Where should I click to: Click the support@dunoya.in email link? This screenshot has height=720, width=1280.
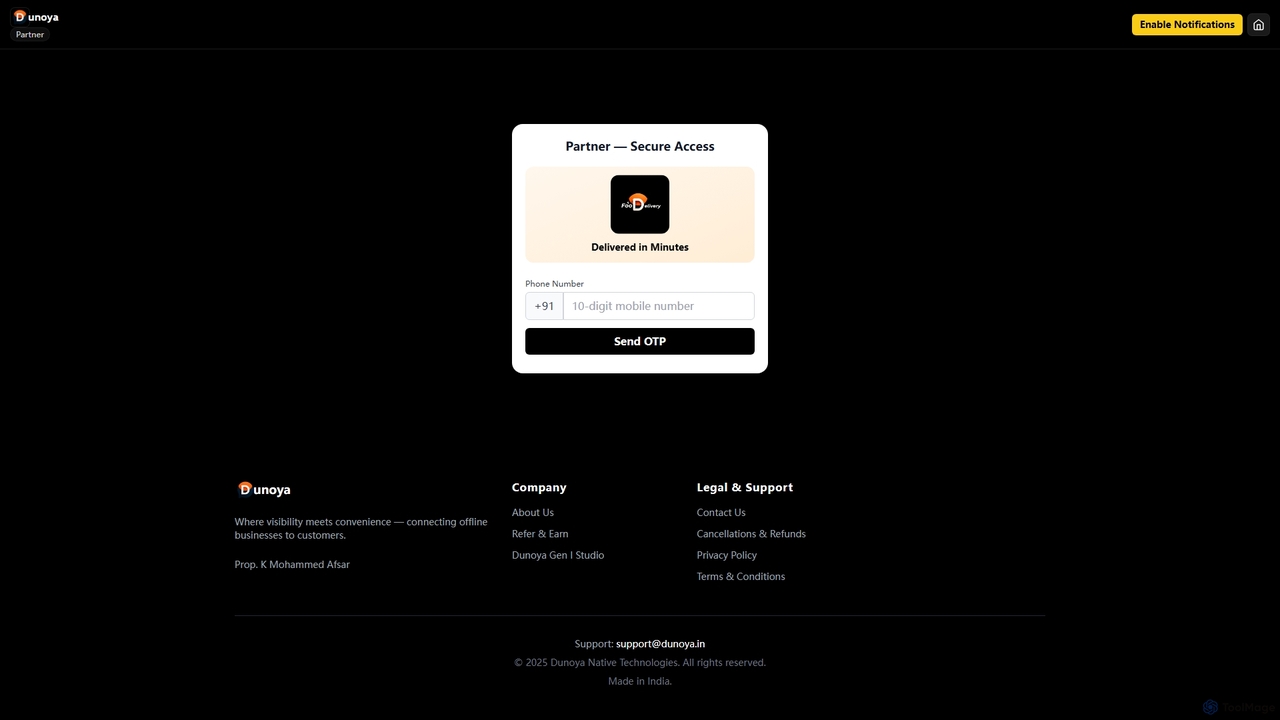[660, 644]
